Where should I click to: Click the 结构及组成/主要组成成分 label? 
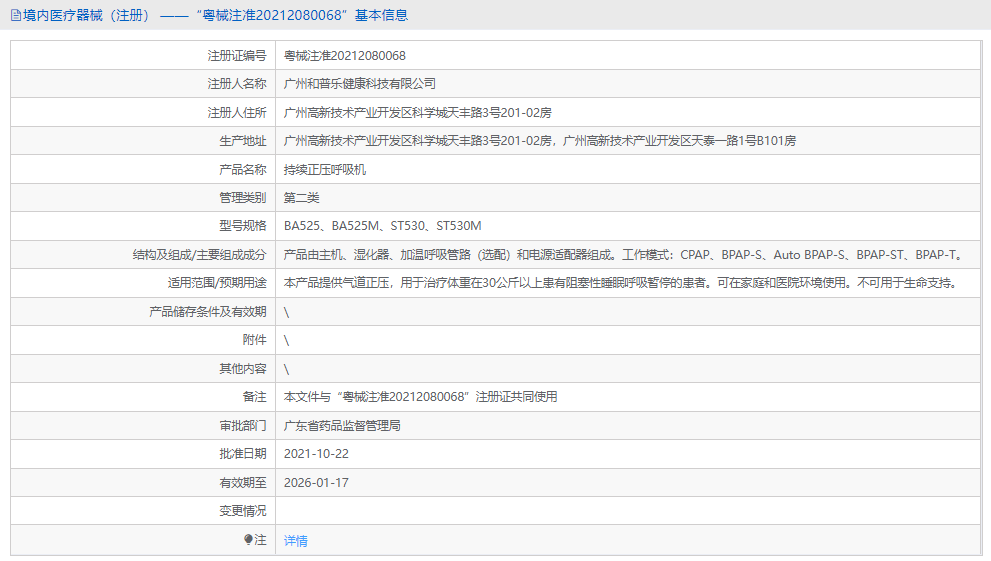point(200,255)
